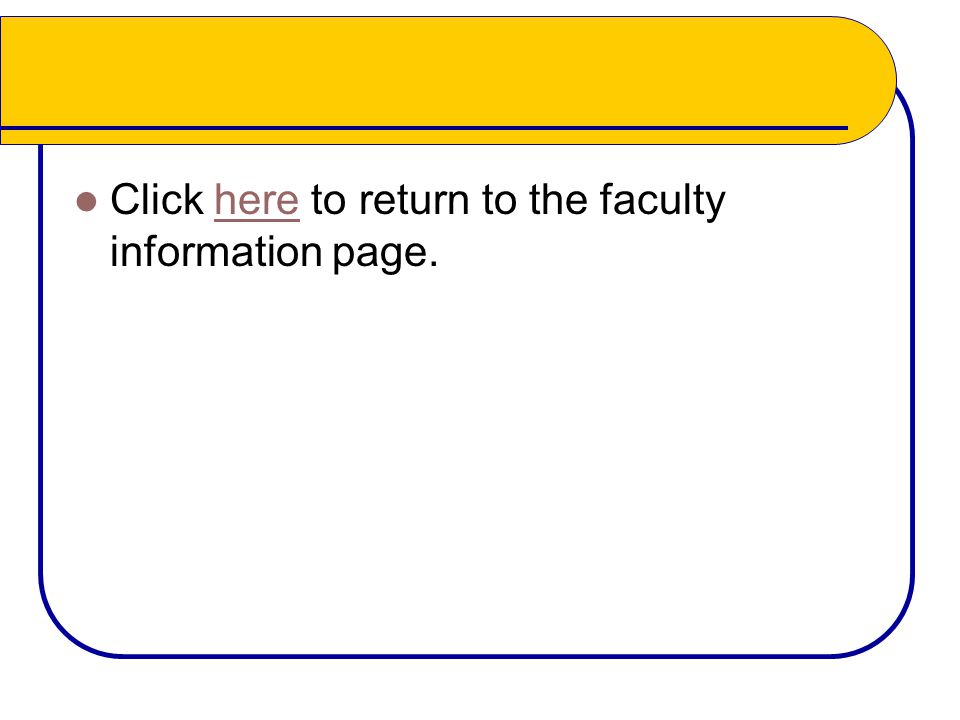960x720 pixels.
Task: Click the yellow title banner area
Action: coord(429,72)
